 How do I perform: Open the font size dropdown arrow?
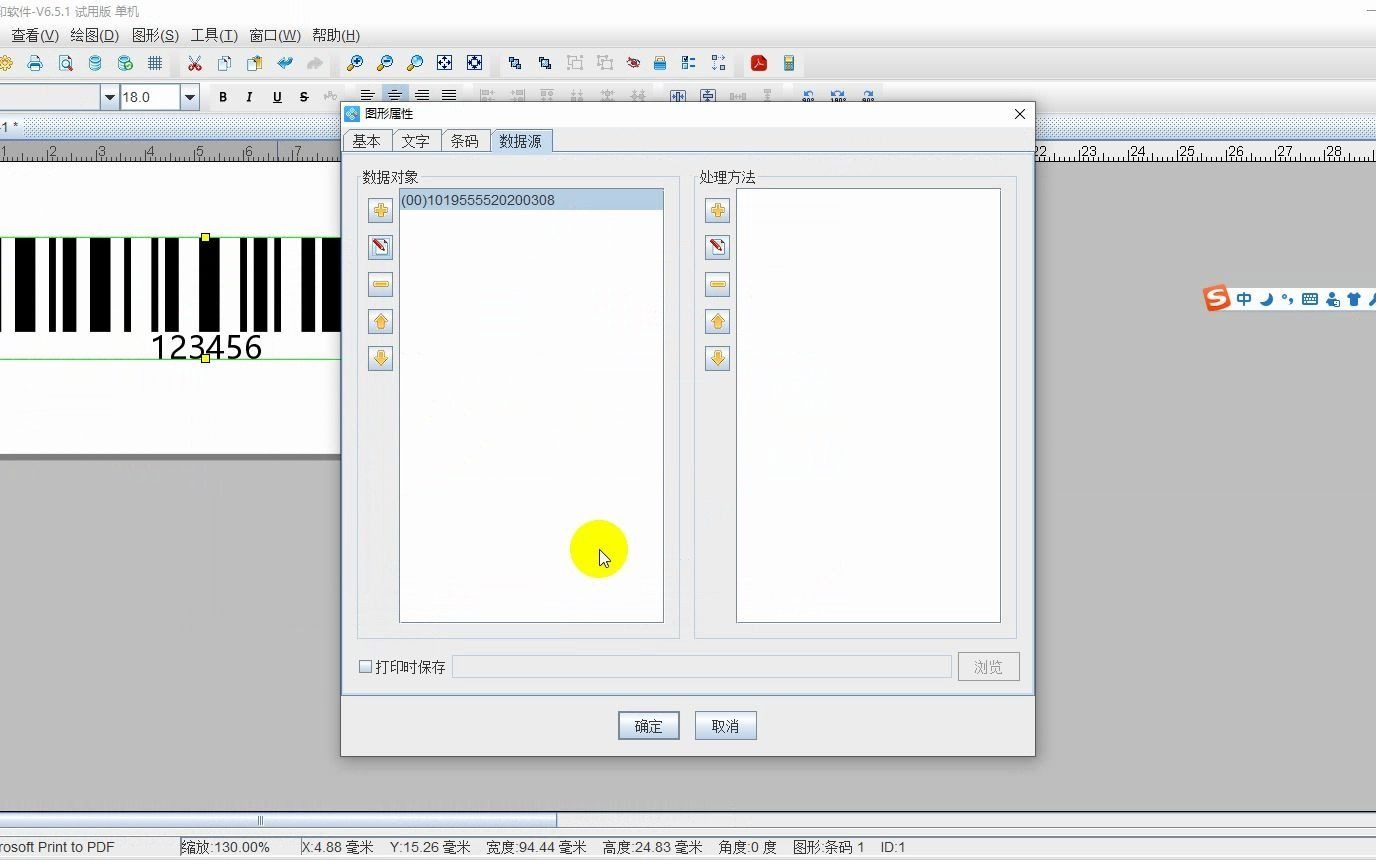point(189,97)
